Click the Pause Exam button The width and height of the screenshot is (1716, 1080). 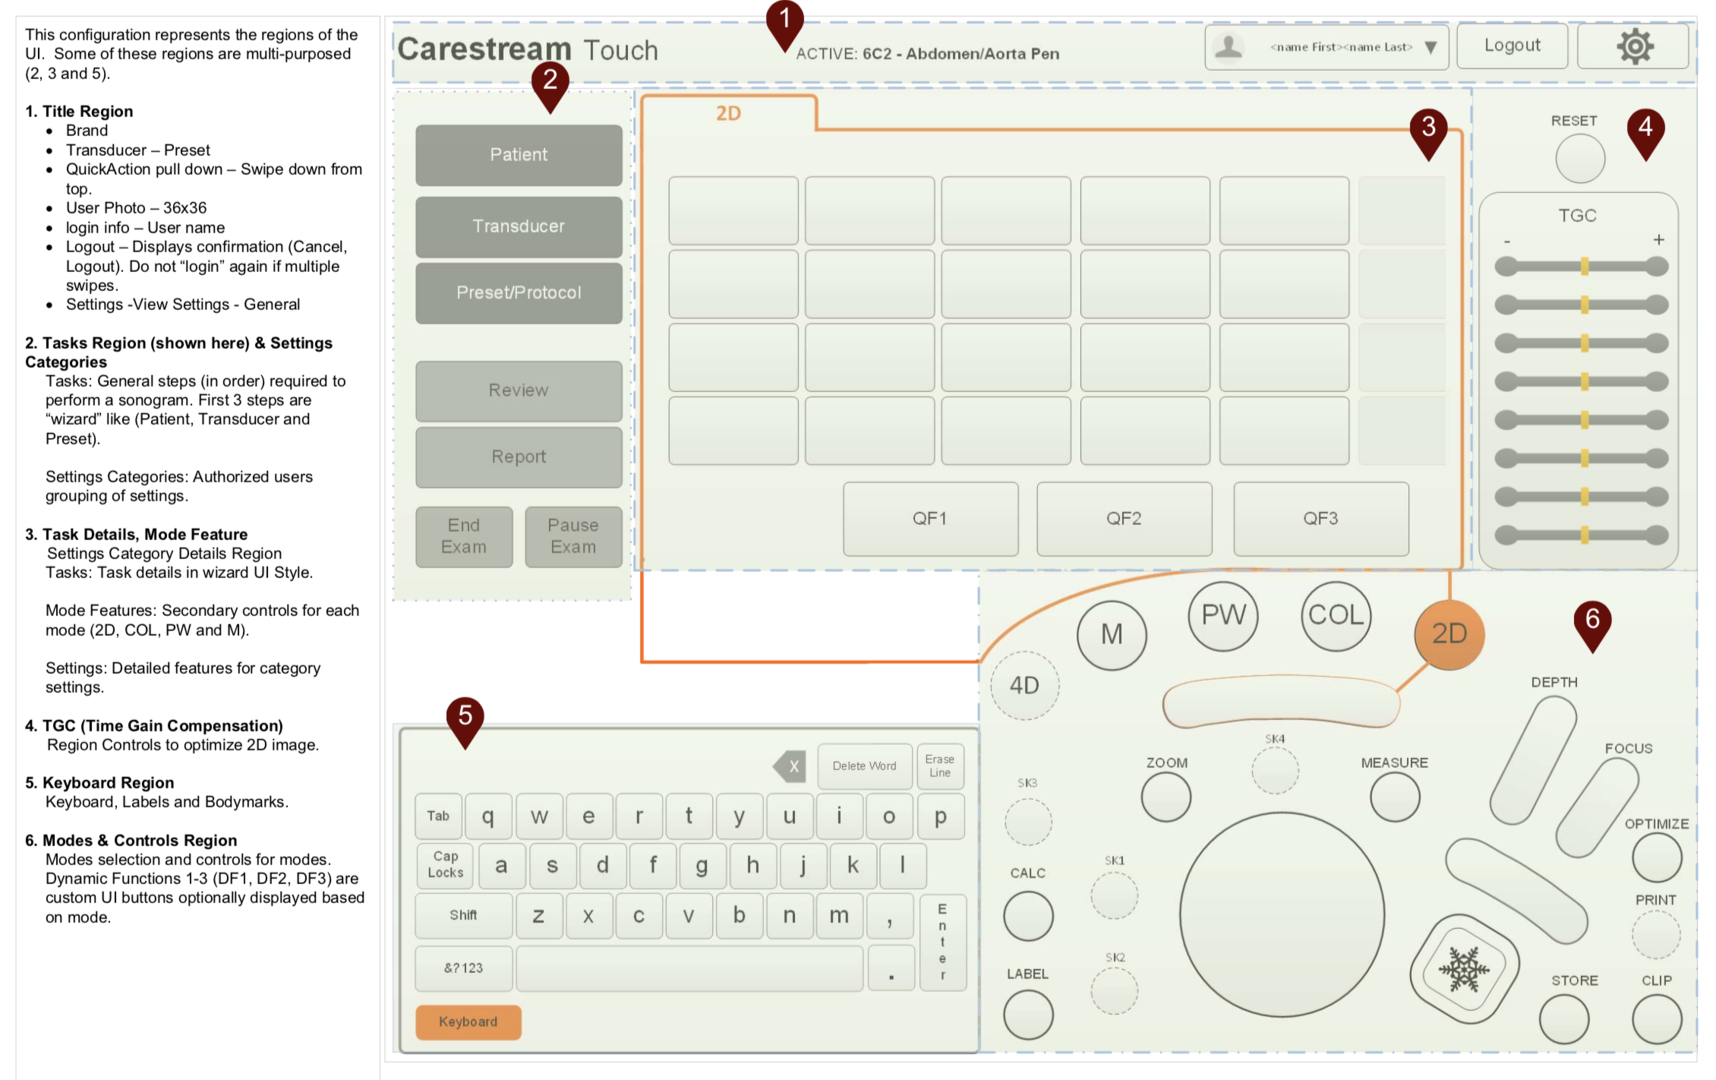click(x=573, y=536)
